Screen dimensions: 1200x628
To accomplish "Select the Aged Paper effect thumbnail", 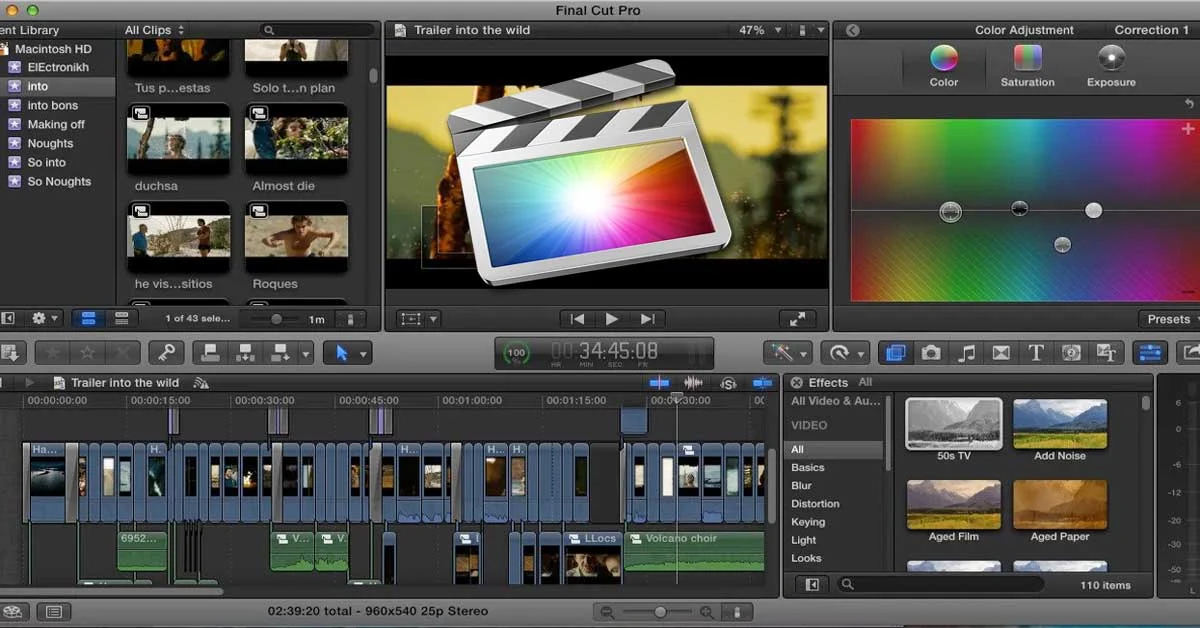I will coord(1060,505).
